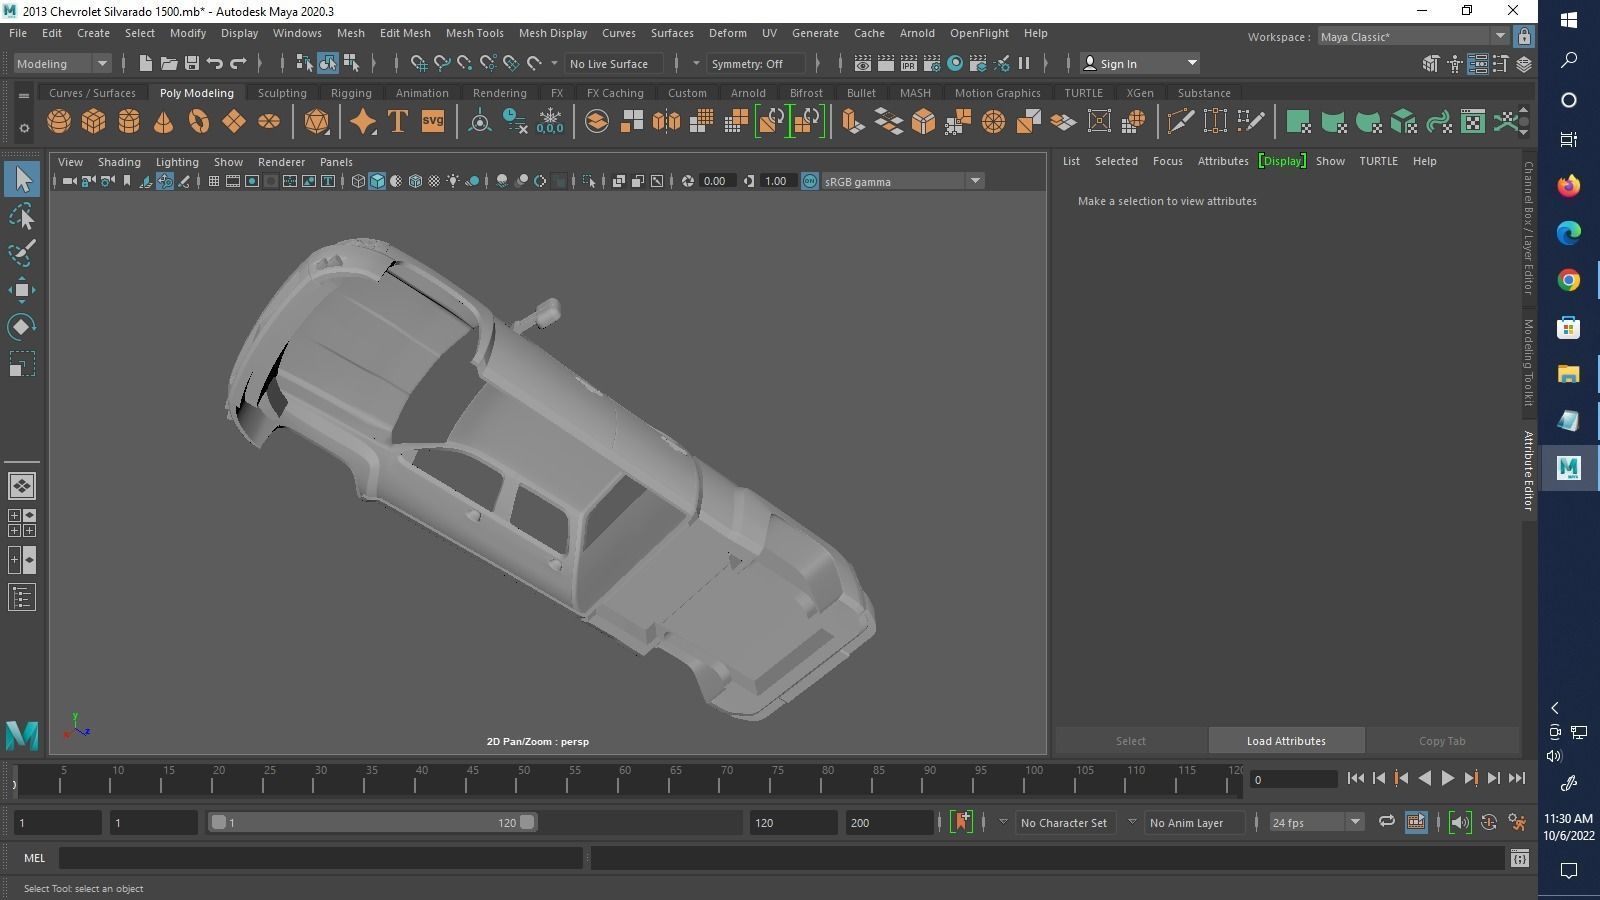
Task: Open the Modeling menu set dropdown
Action: tap(63, 63)
